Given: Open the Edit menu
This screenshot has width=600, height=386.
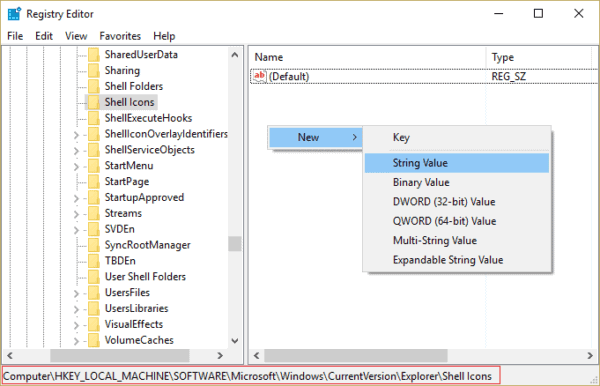Looking at the screenshot, I should [44, 36].
